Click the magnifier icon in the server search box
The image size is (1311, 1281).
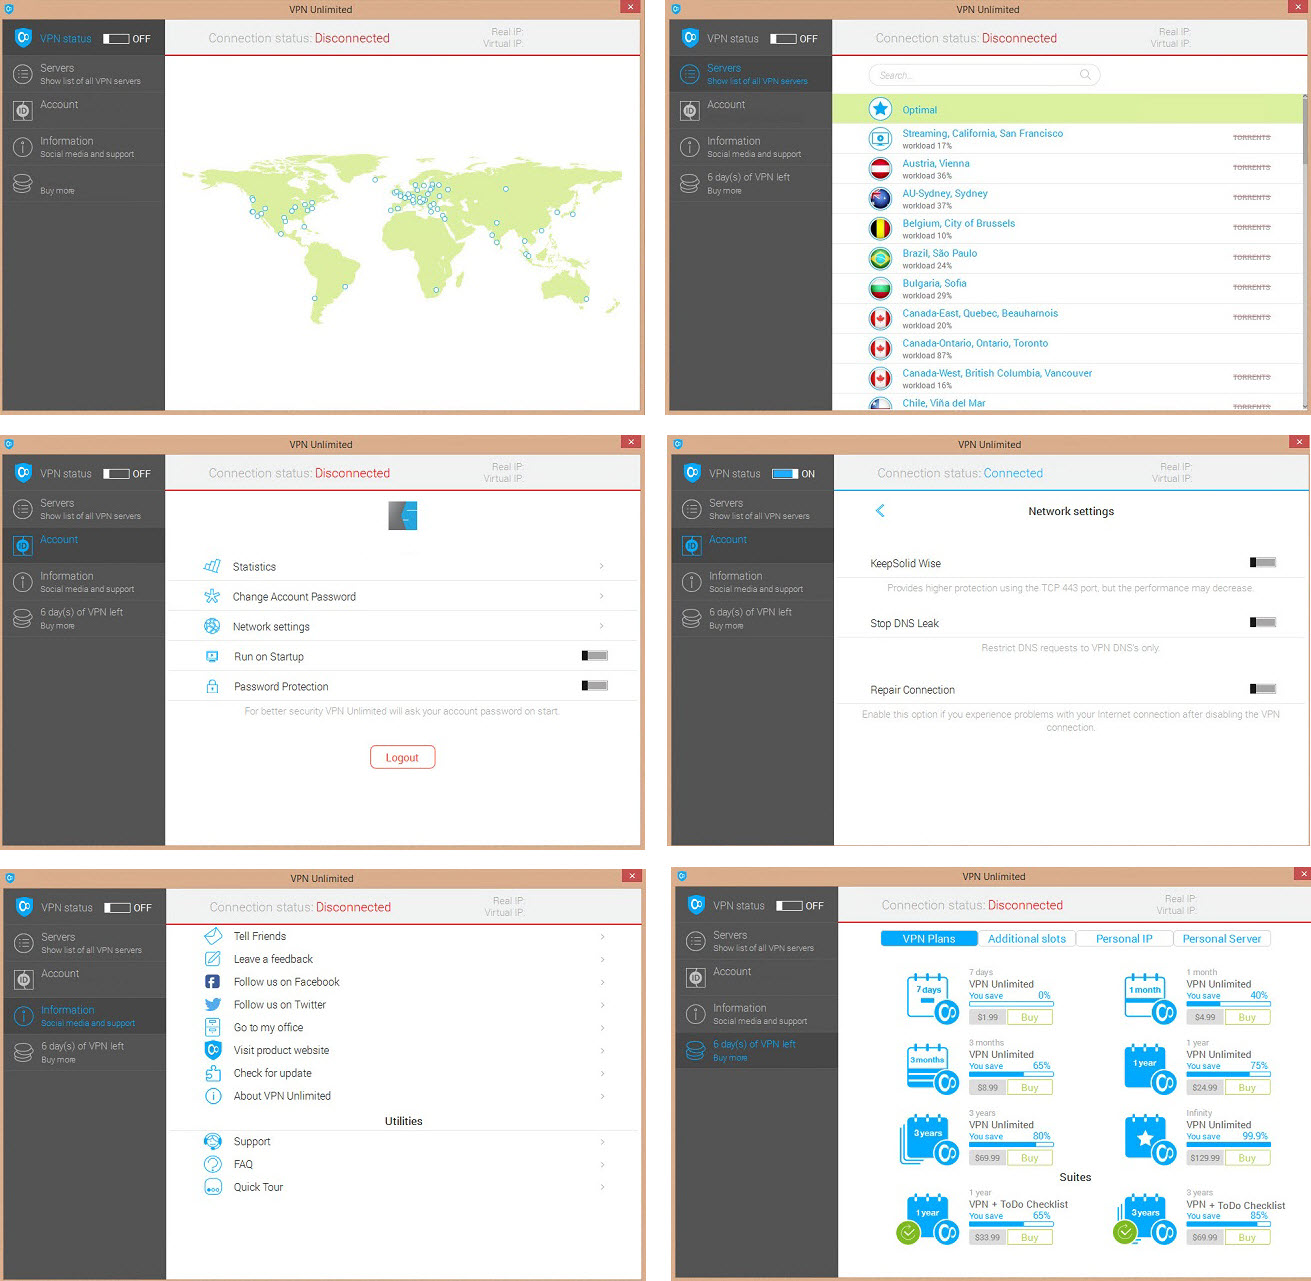pos(1085,75)
